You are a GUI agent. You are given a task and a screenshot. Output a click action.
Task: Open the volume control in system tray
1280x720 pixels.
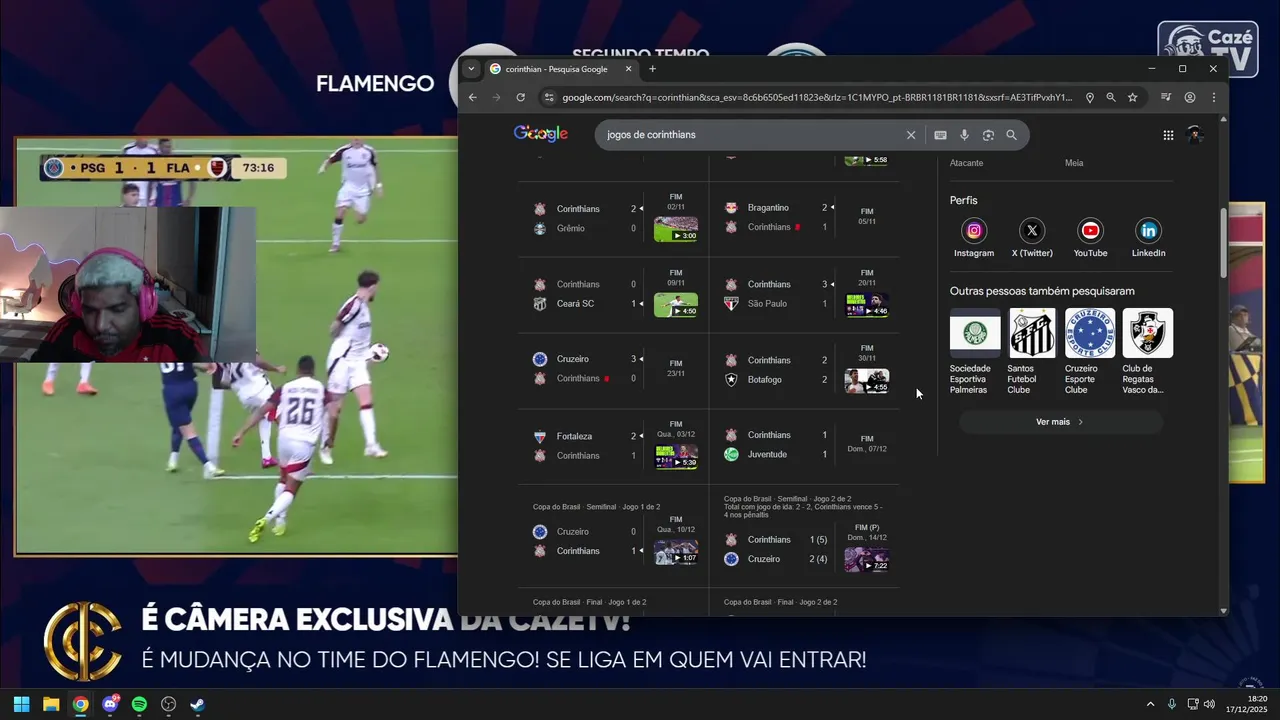[x=1209, y=704]
